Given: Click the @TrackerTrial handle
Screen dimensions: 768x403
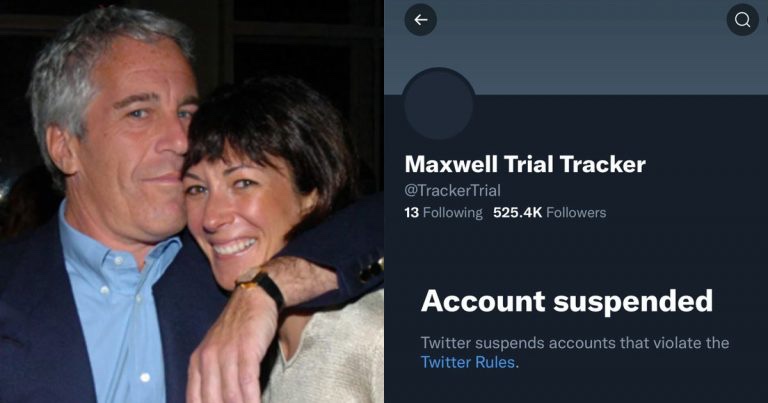Looking at the screenshot, I should pos(450,190).
